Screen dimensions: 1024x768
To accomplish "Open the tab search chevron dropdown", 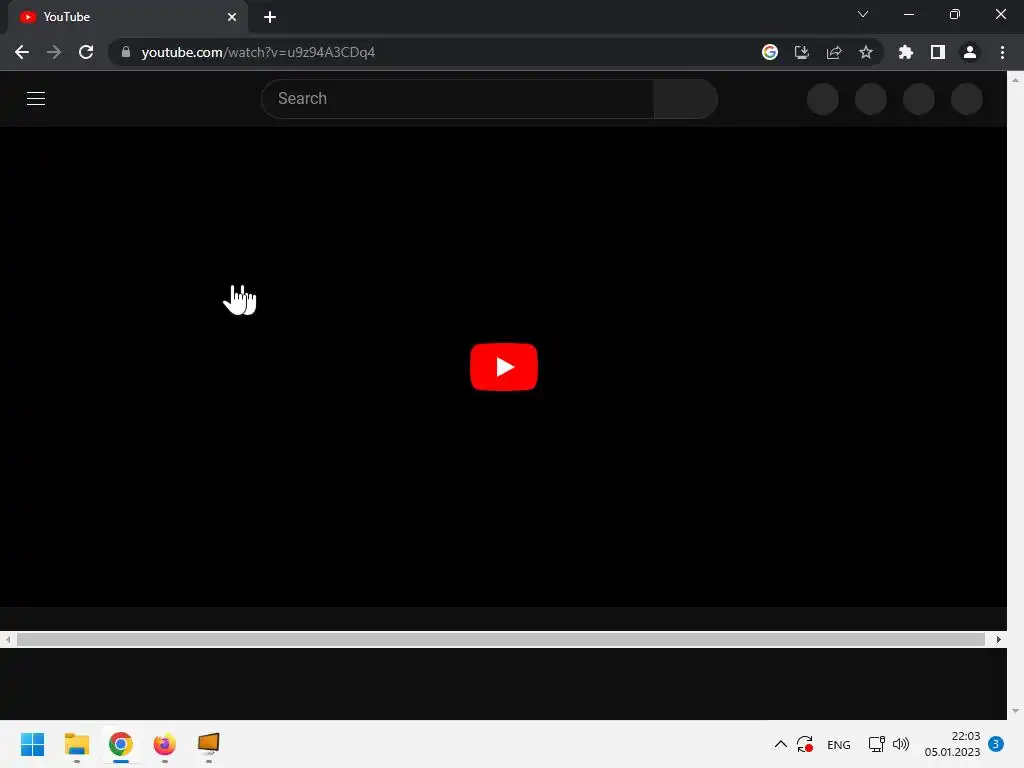I will 863,14.
